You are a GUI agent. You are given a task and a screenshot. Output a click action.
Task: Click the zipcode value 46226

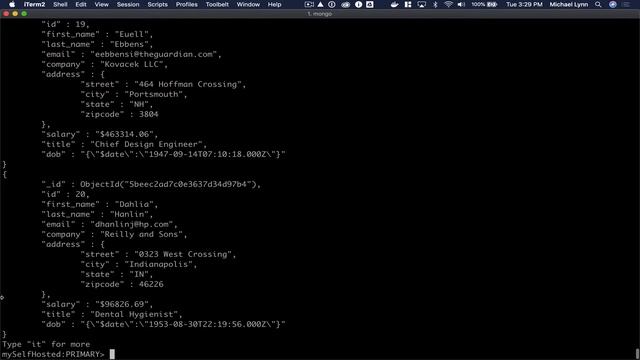[151, 284]
